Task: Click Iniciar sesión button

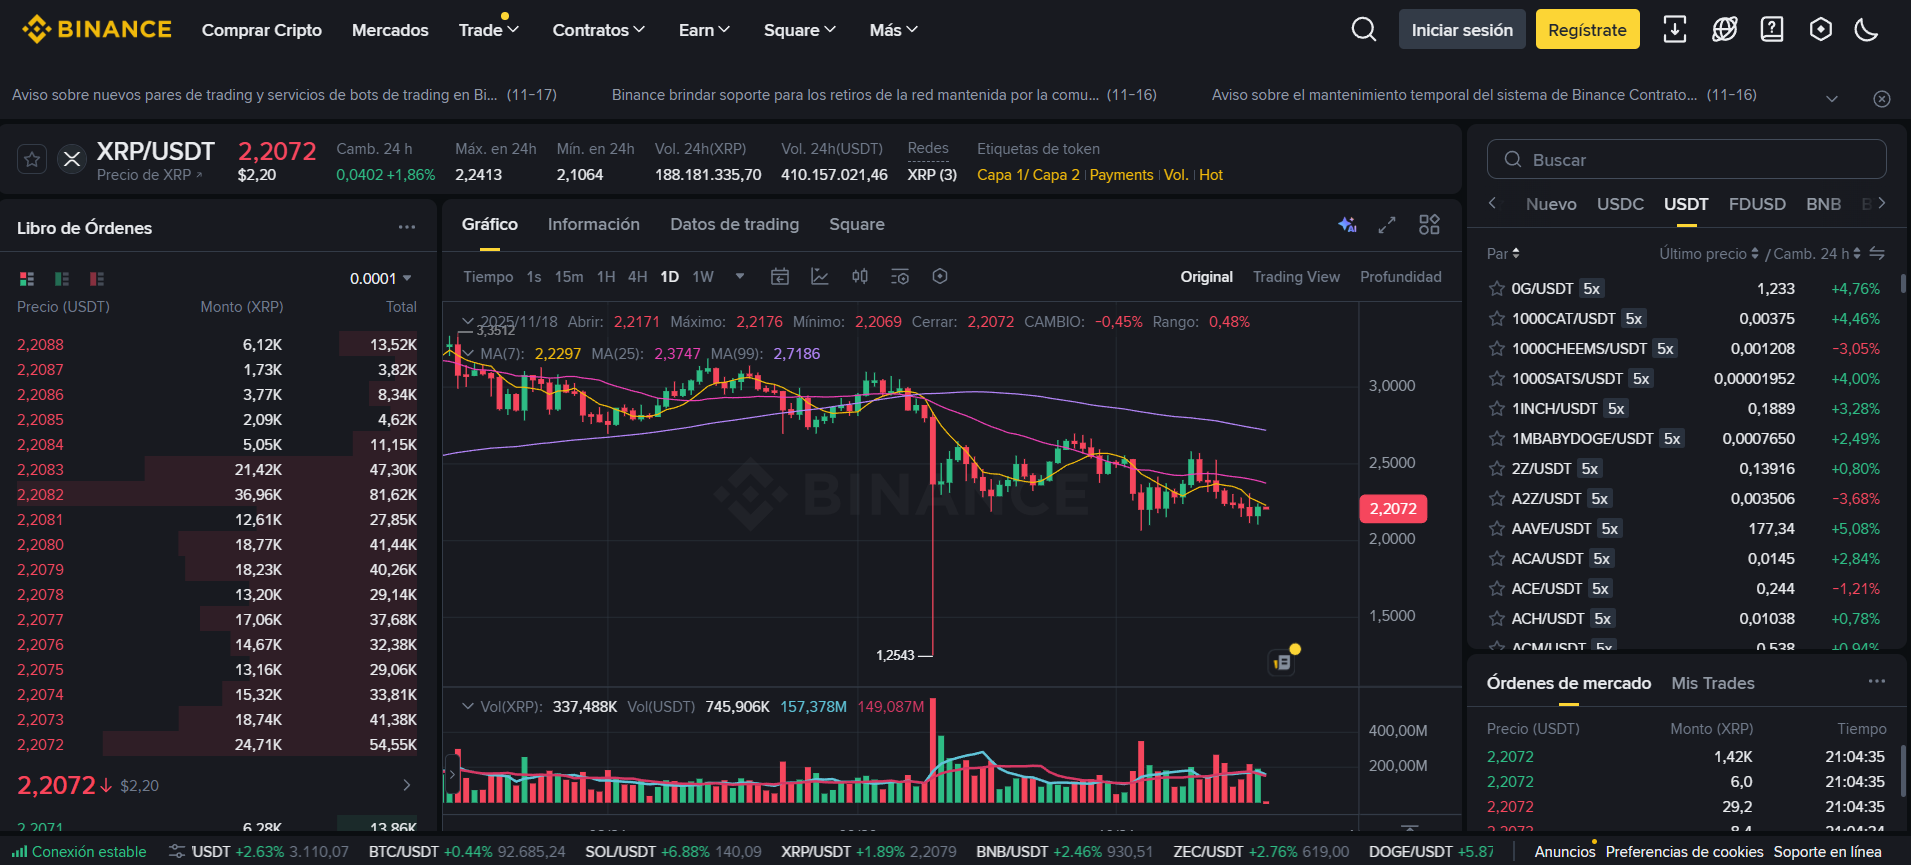Action: (1461, 30)
